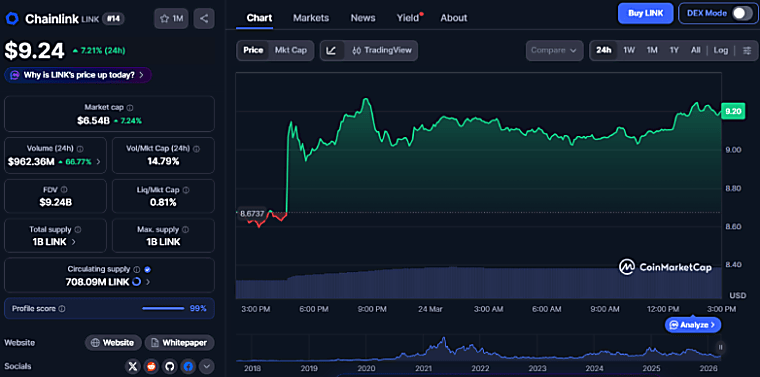This screenshot has width=760, height=377.
Task: Open the About tab
Action: click(x=454, y=18)
